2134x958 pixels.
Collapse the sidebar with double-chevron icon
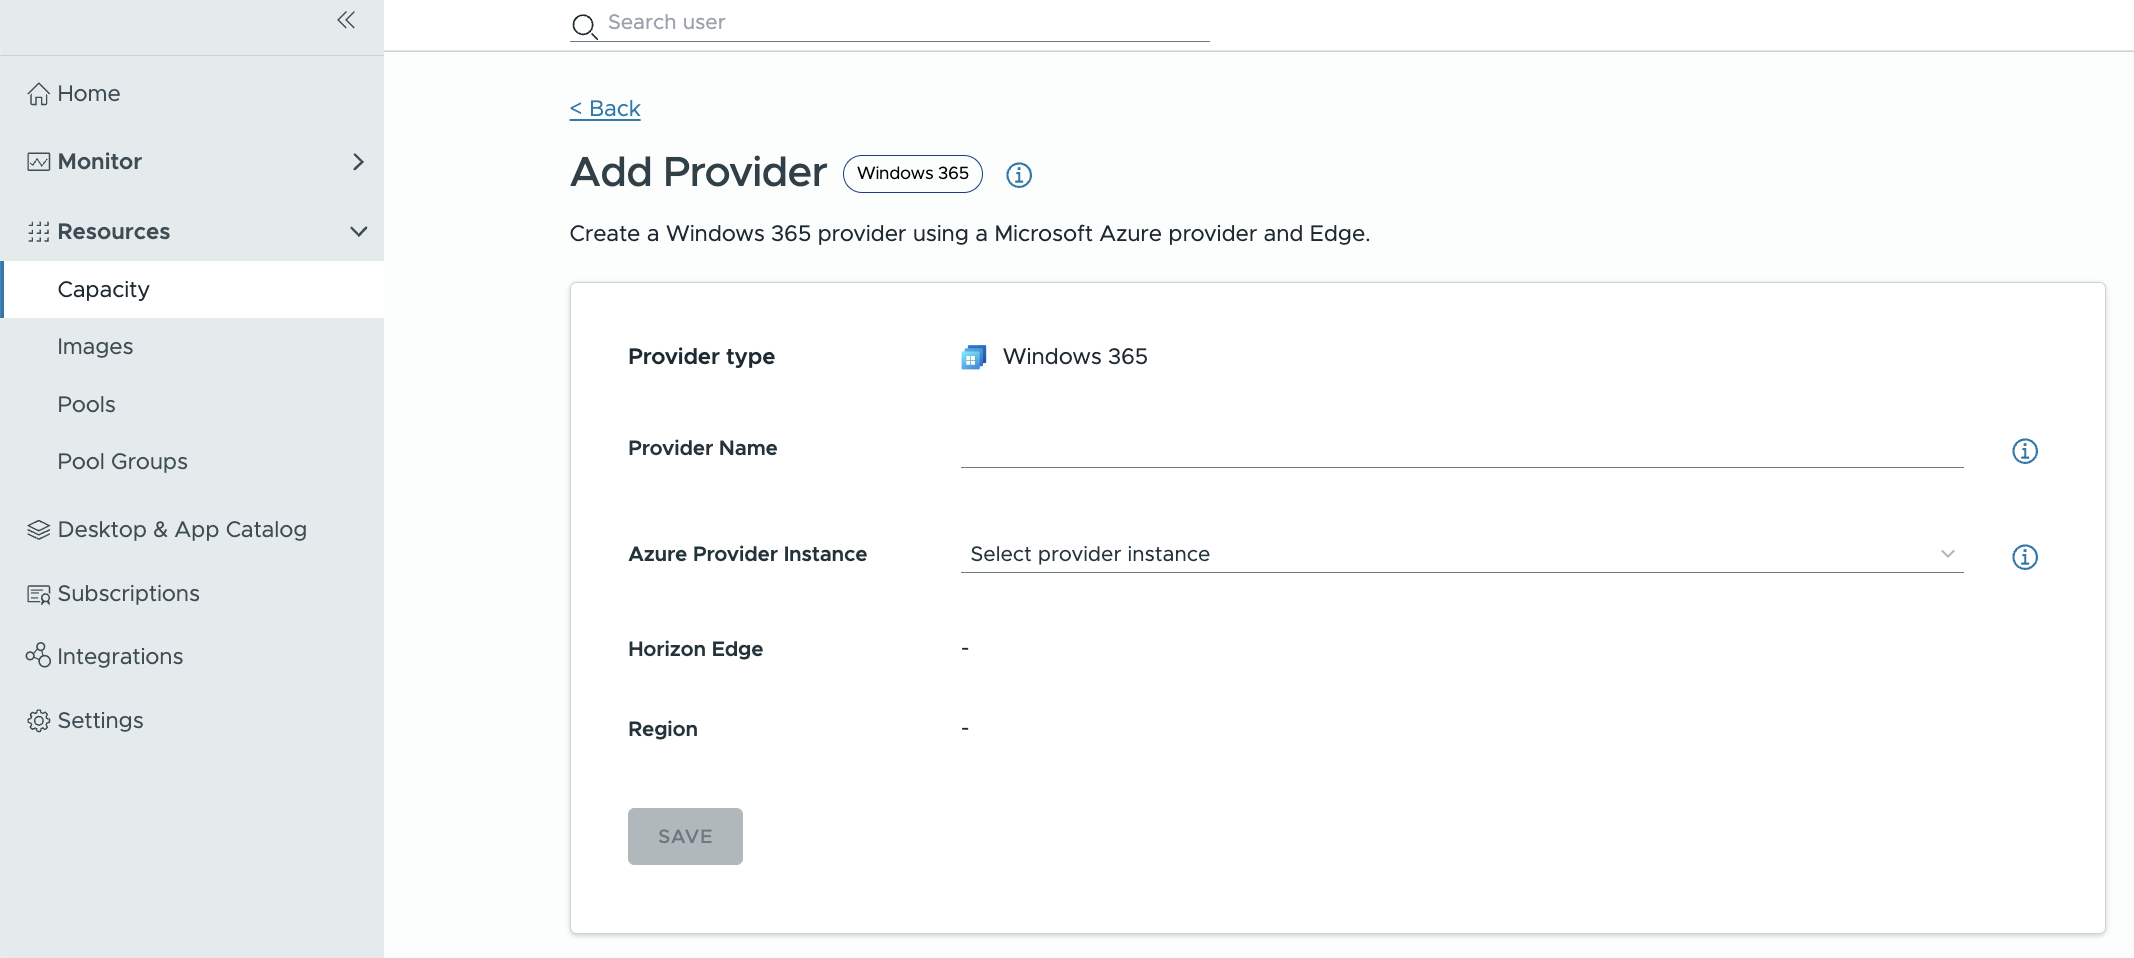click(346, 20)
